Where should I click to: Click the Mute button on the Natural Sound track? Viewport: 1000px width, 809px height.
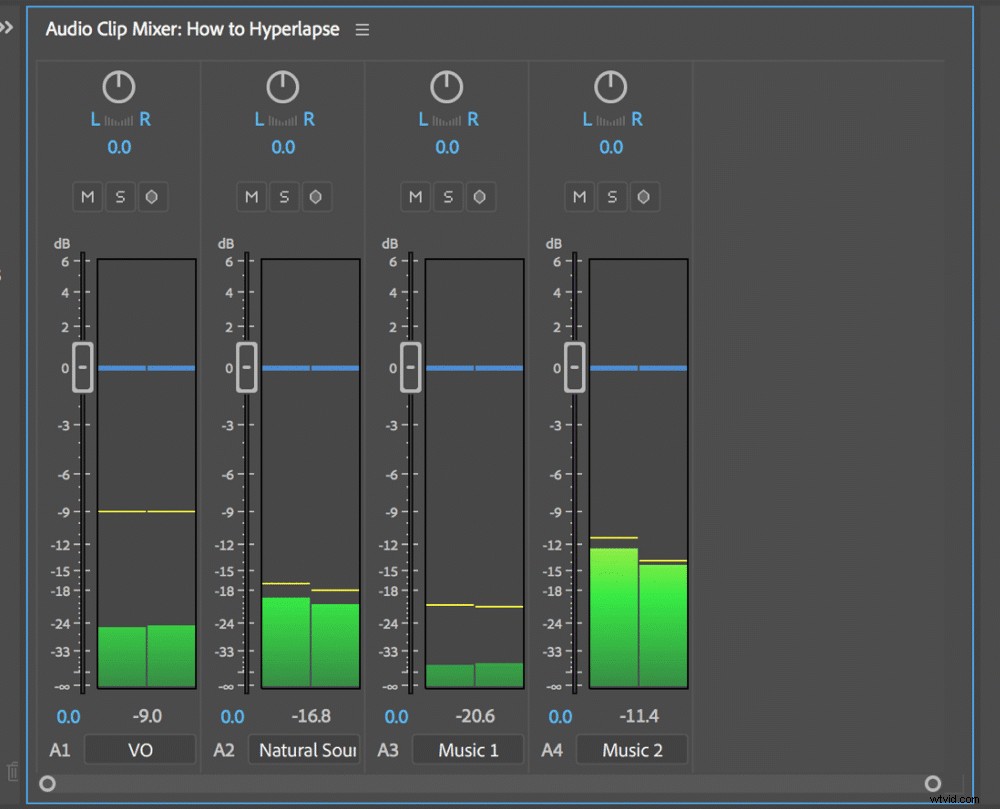[251, 196]
